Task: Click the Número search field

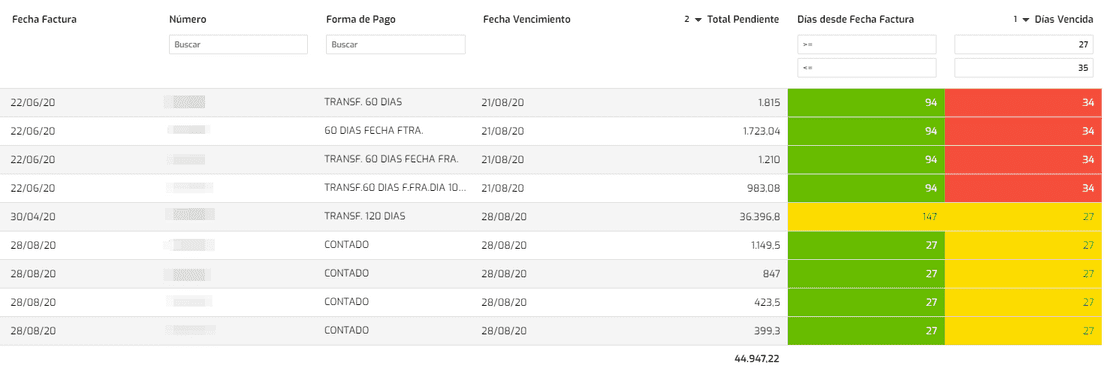Action: click(239, 45)
